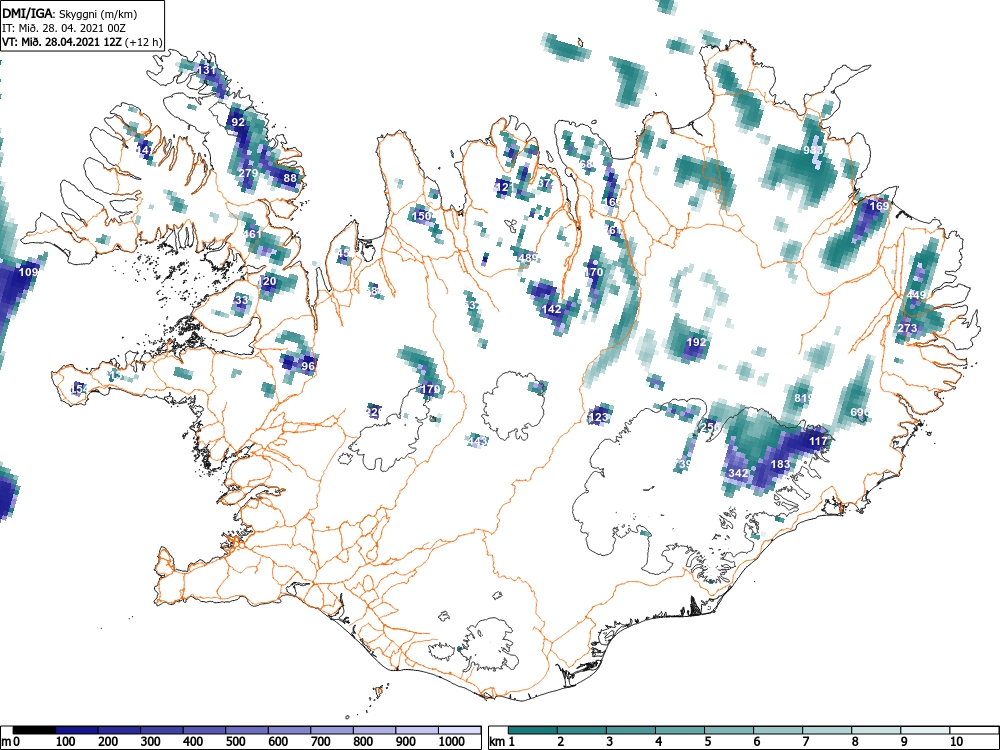Click the visibility value '183' in the southeast
This screenshot has height=750, width=1000.
point(781,464)
